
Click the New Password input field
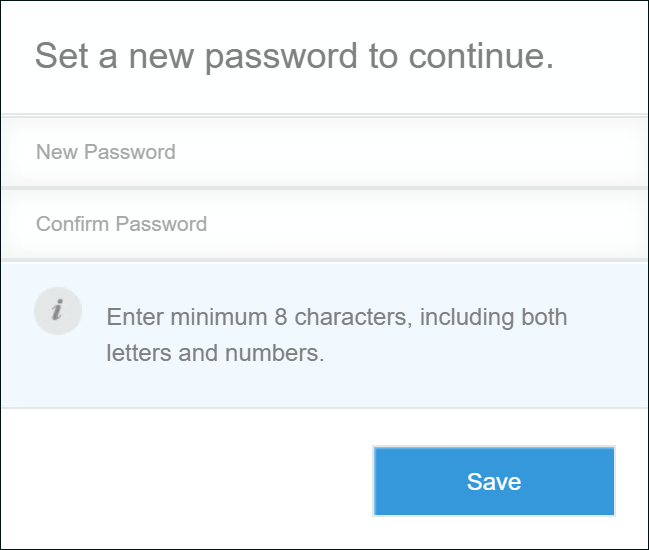coord(324,152)
